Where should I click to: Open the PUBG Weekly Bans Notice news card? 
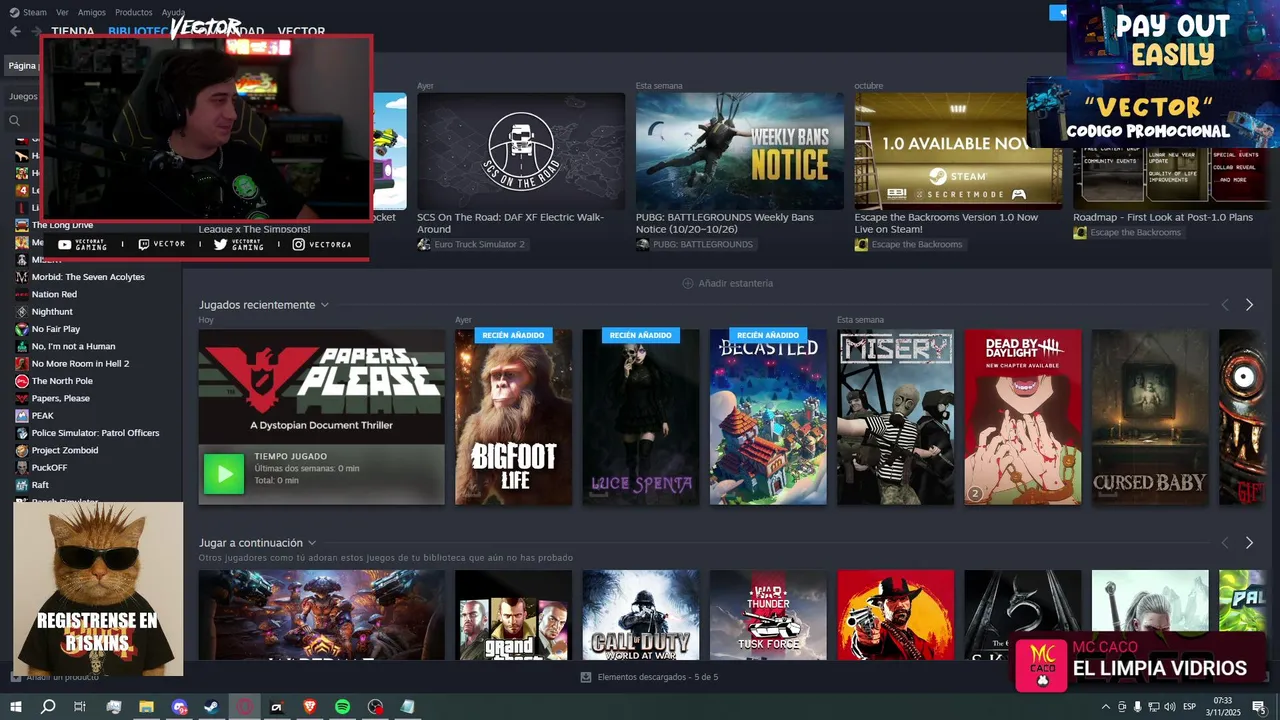(x=740, y=151)
